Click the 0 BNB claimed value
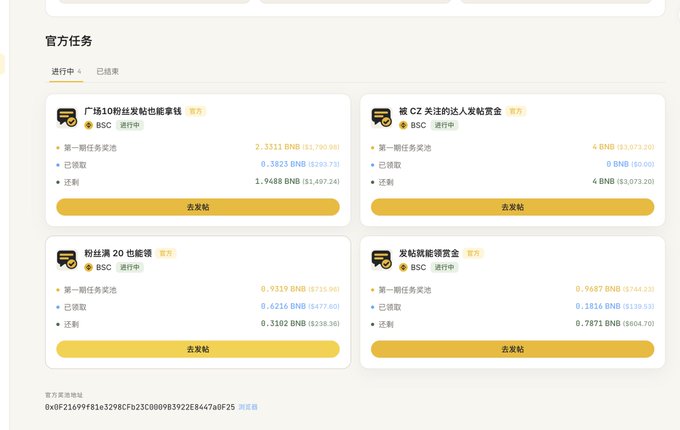 pos(618,164)
